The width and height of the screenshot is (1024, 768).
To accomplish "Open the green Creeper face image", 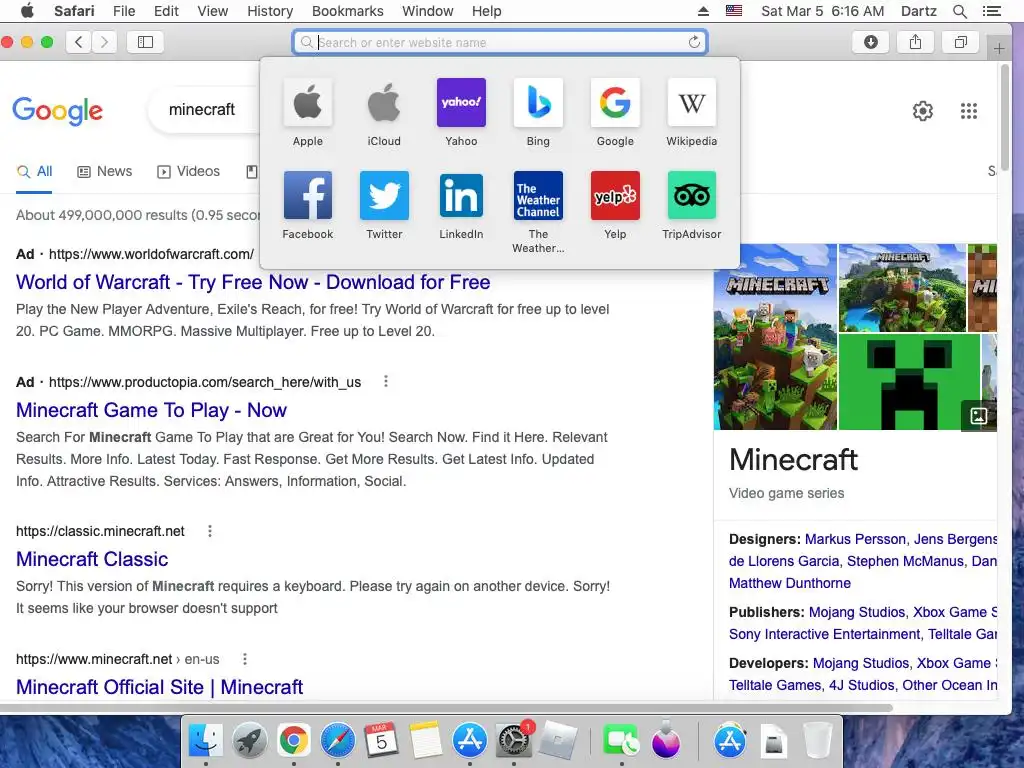I will 909,381.
